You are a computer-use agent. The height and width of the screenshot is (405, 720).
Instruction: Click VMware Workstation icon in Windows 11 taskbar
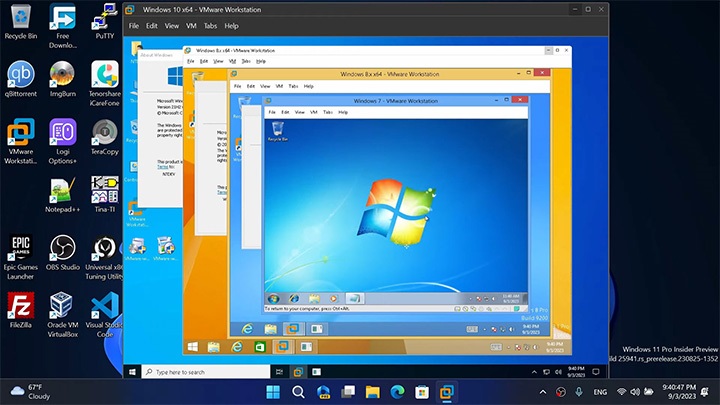[448, 391]
